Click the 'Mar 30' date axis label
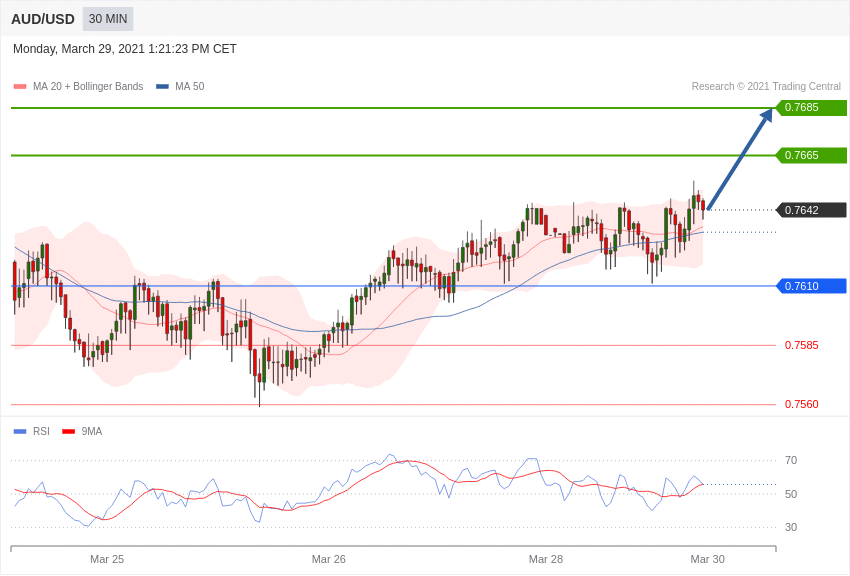 (x=707, y=559)
